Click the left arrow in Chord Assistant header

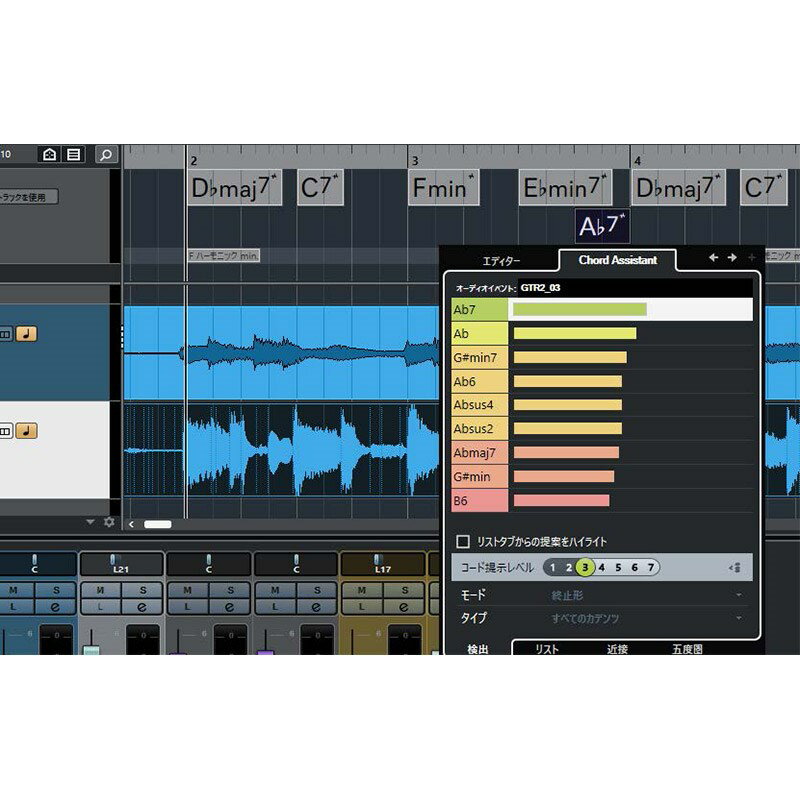coord(712,259)
